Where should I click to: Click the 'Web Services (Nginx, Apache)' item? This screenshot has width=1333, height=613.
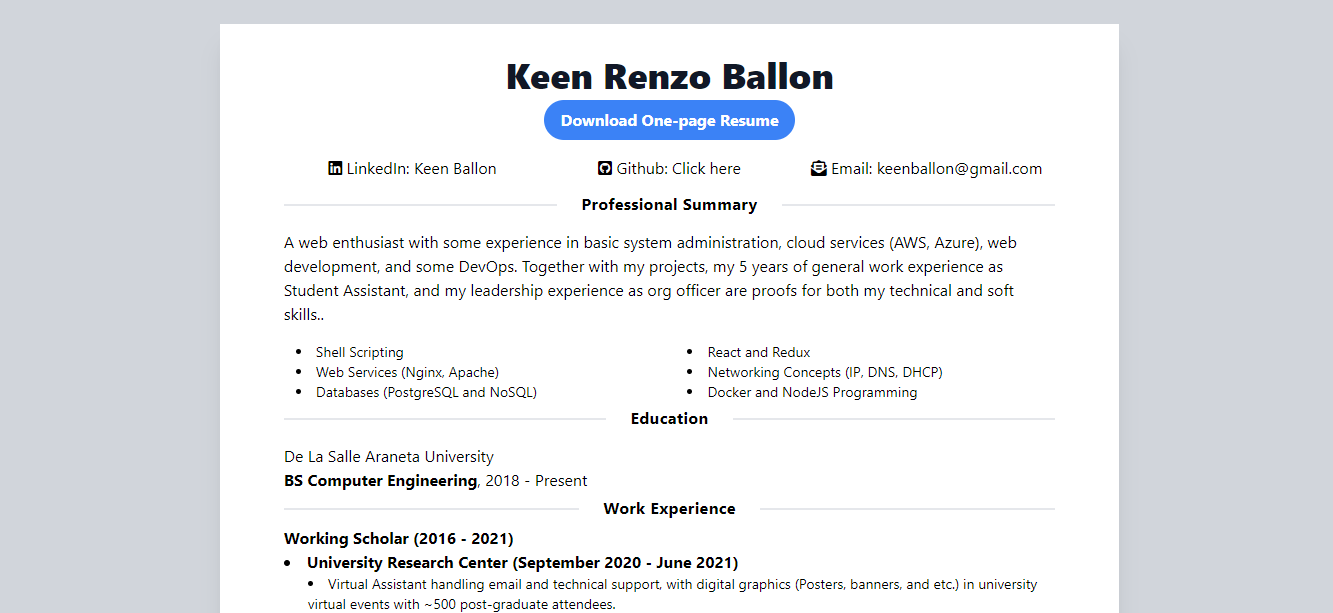(406, 372)
